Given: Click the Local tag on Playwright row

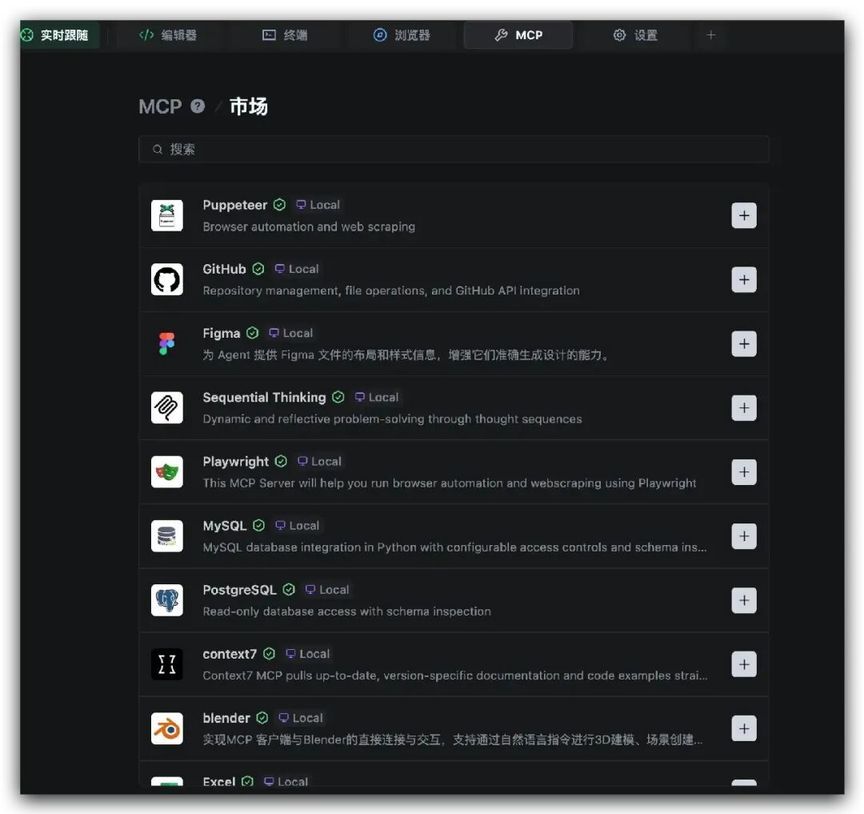Looking at the screenshot, I should coord(320,461).
